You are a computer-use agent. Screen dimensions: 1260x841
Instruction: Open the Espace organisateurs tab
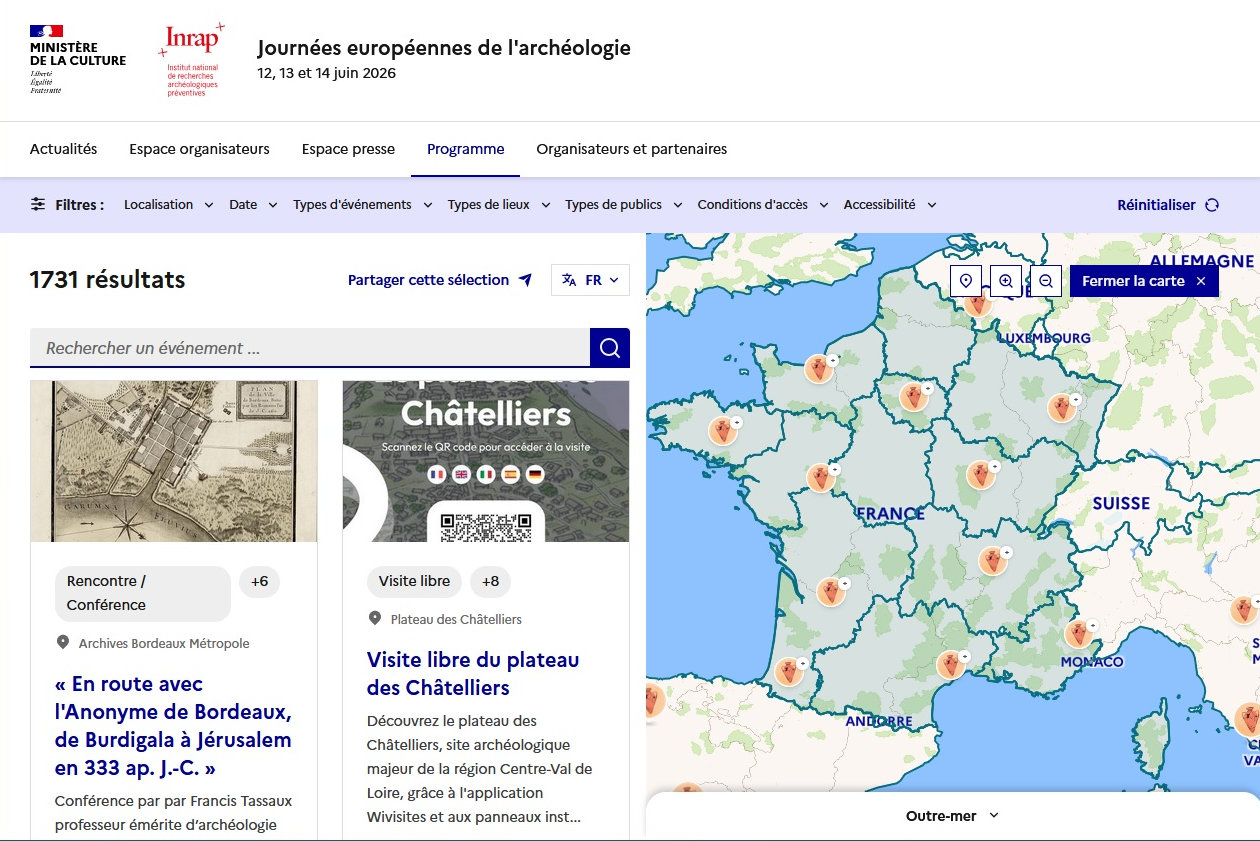click(x=199, y=149)
